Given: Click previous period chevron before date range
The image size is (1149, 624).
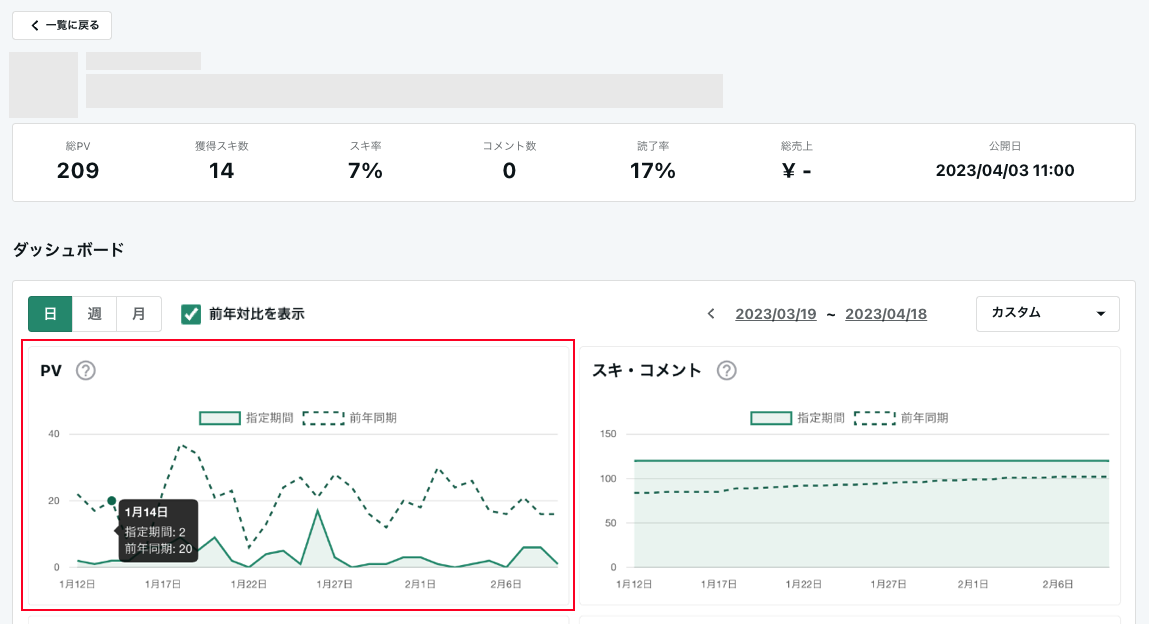Looking at the screenshot, I should (x=711, y=314).
